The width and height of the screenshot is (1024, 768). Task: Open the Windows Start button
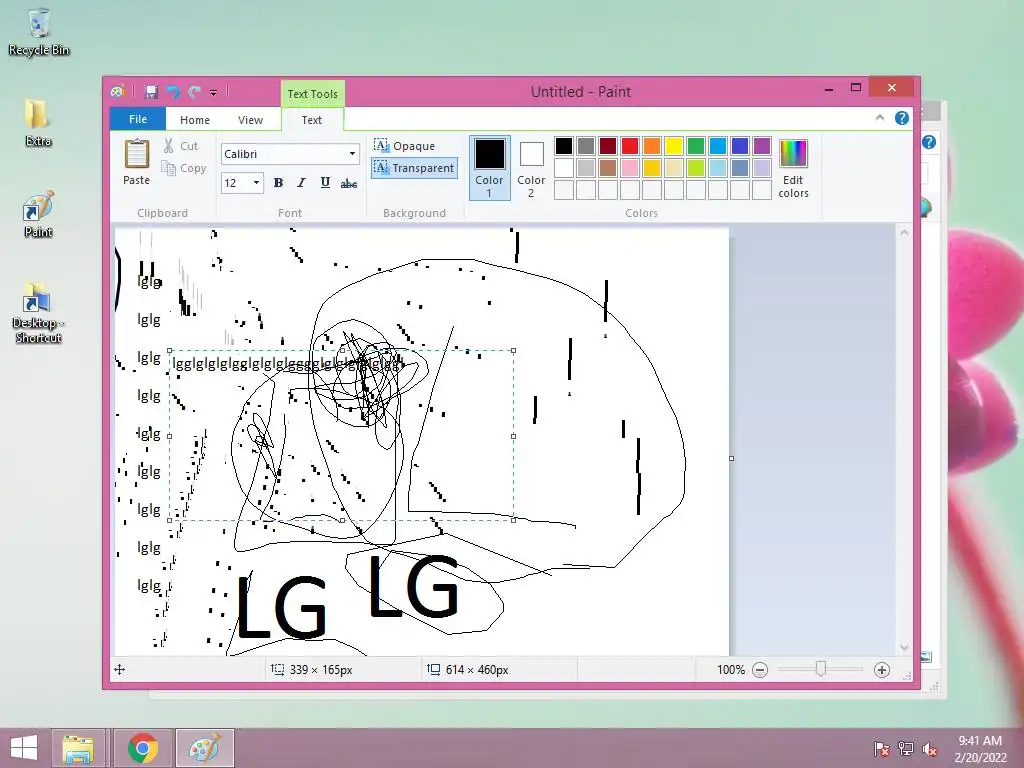click(24, 748)
